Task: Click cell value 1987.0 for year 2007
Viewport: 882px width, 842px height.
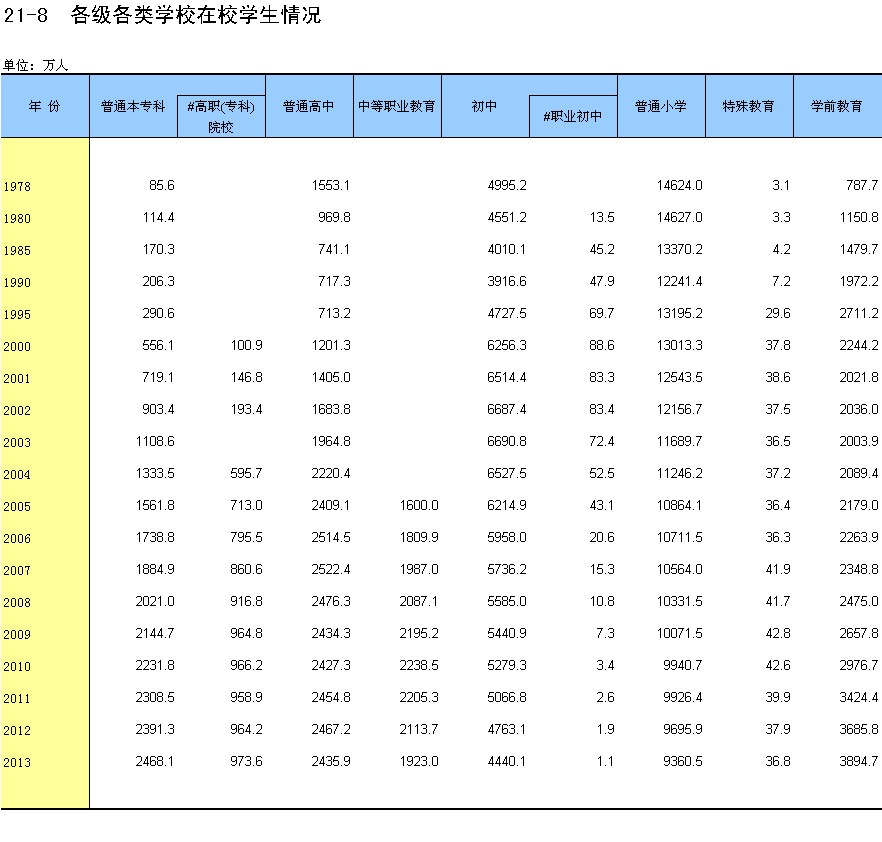Action: pyautogui.click(x=419, y=569)
